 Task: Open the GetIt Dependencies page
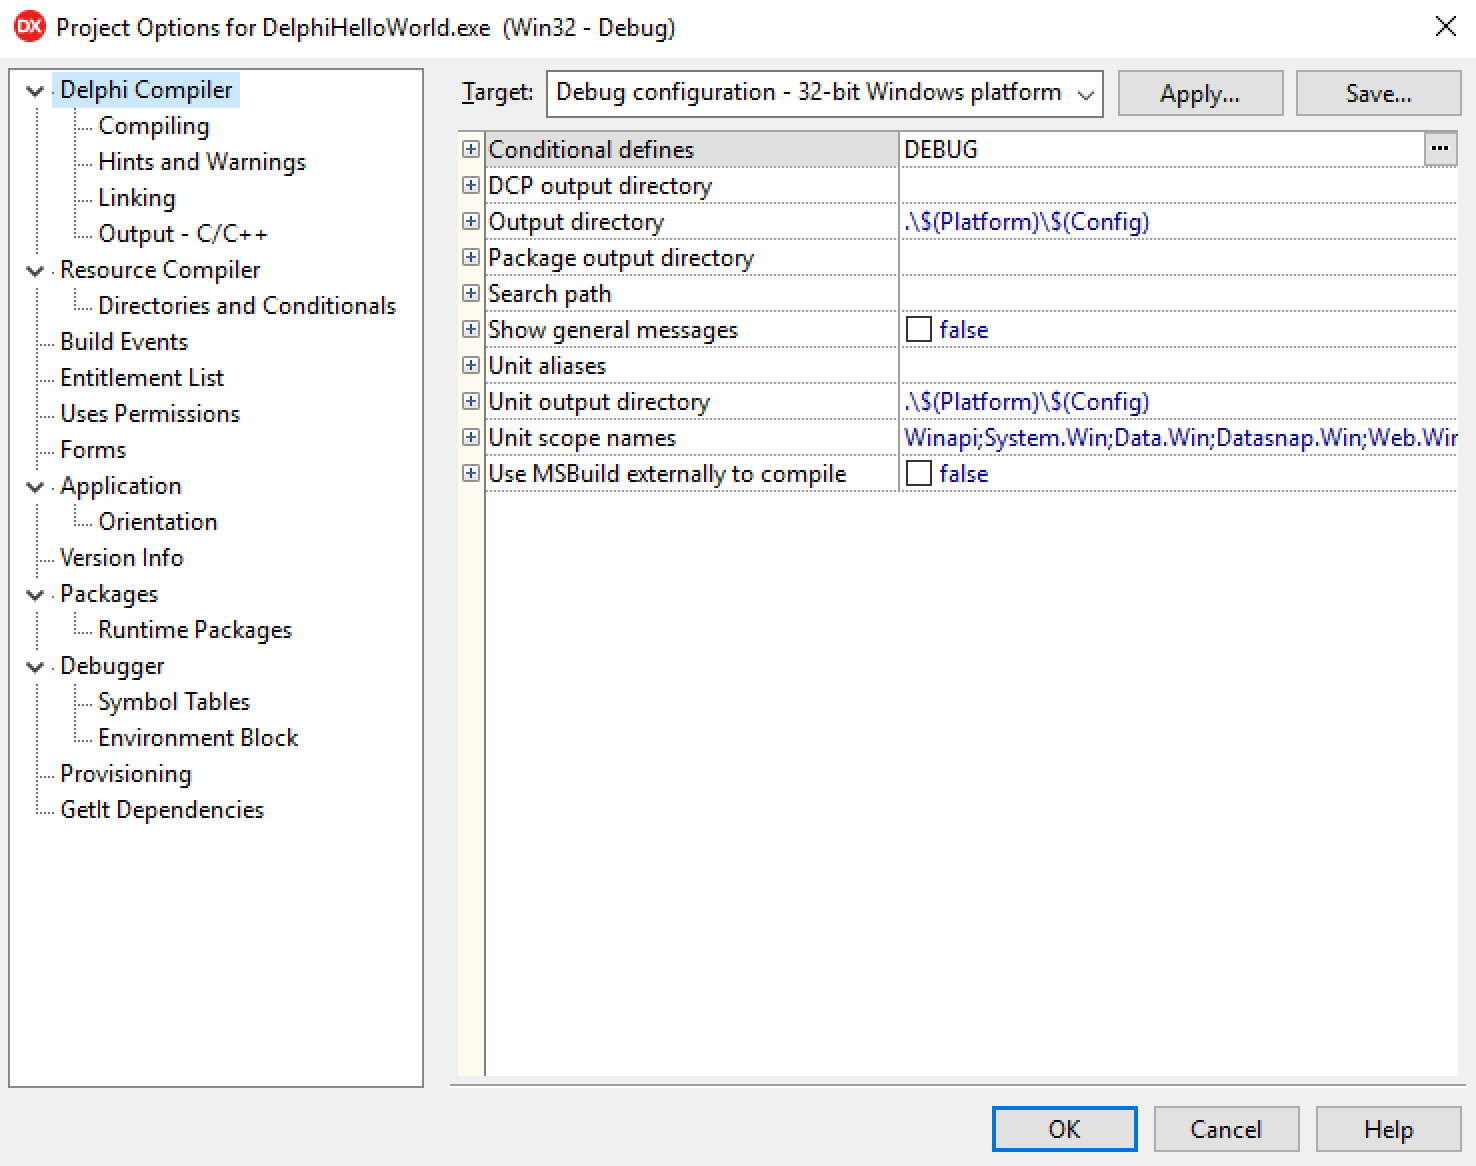pyautogui.click(x=162, y=810)
